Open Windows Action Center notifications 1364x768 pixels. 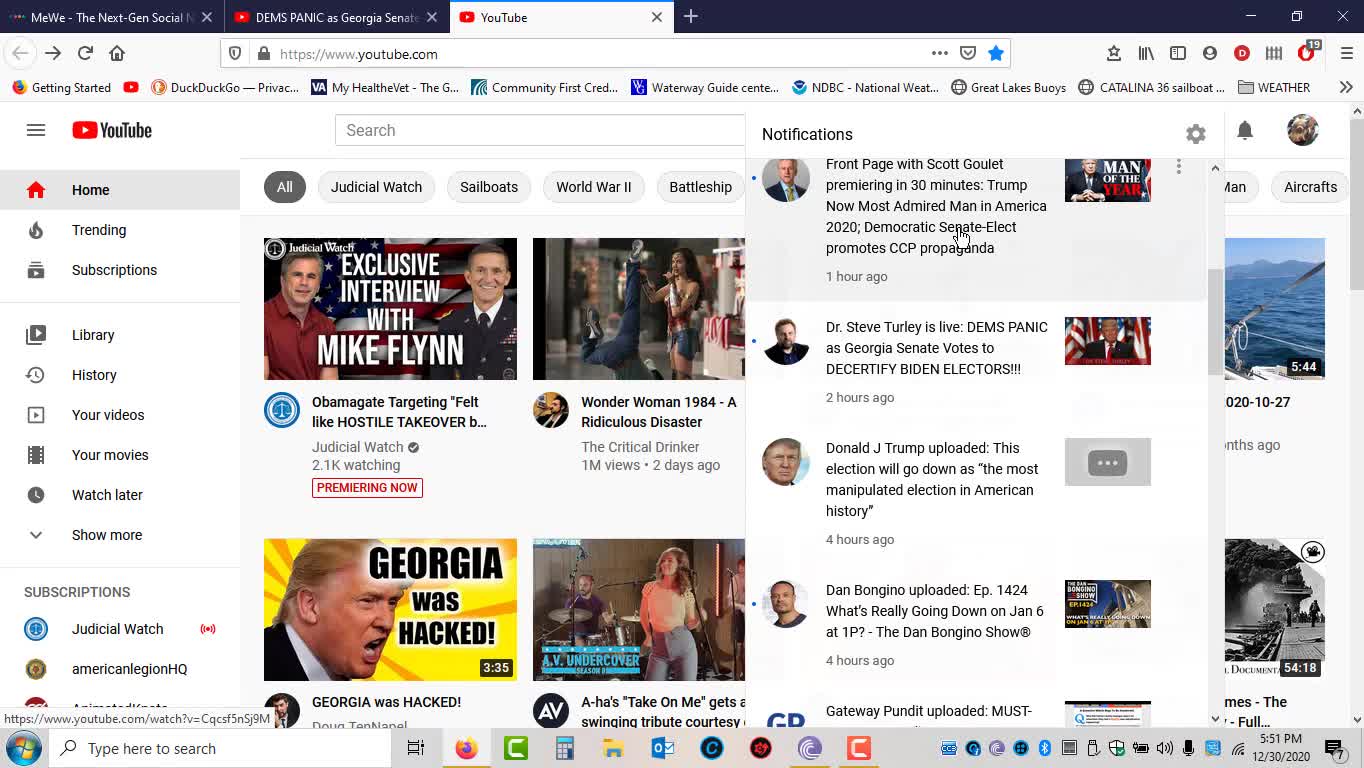(1334, 748)
